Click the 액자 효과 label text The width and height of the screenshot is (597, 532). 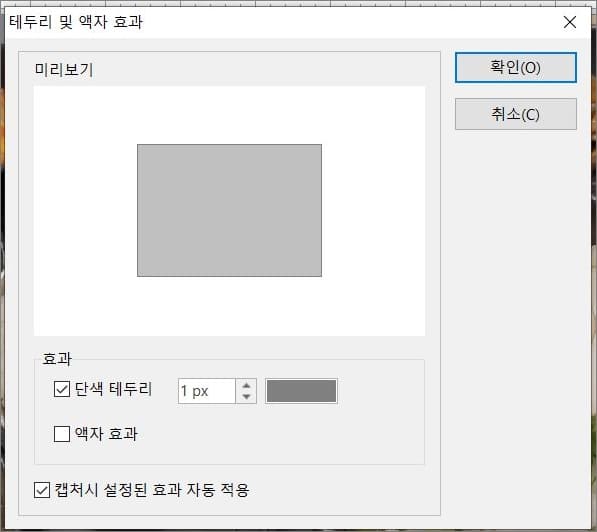tap(106, 434)
